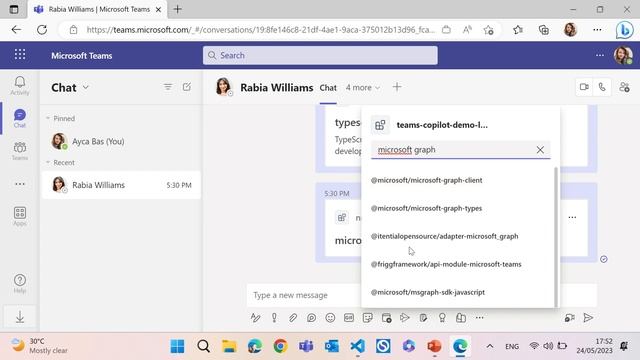Add page to favorites star icon
The width and height of the screenshot is (640, 360).
(x=489, y=30)
